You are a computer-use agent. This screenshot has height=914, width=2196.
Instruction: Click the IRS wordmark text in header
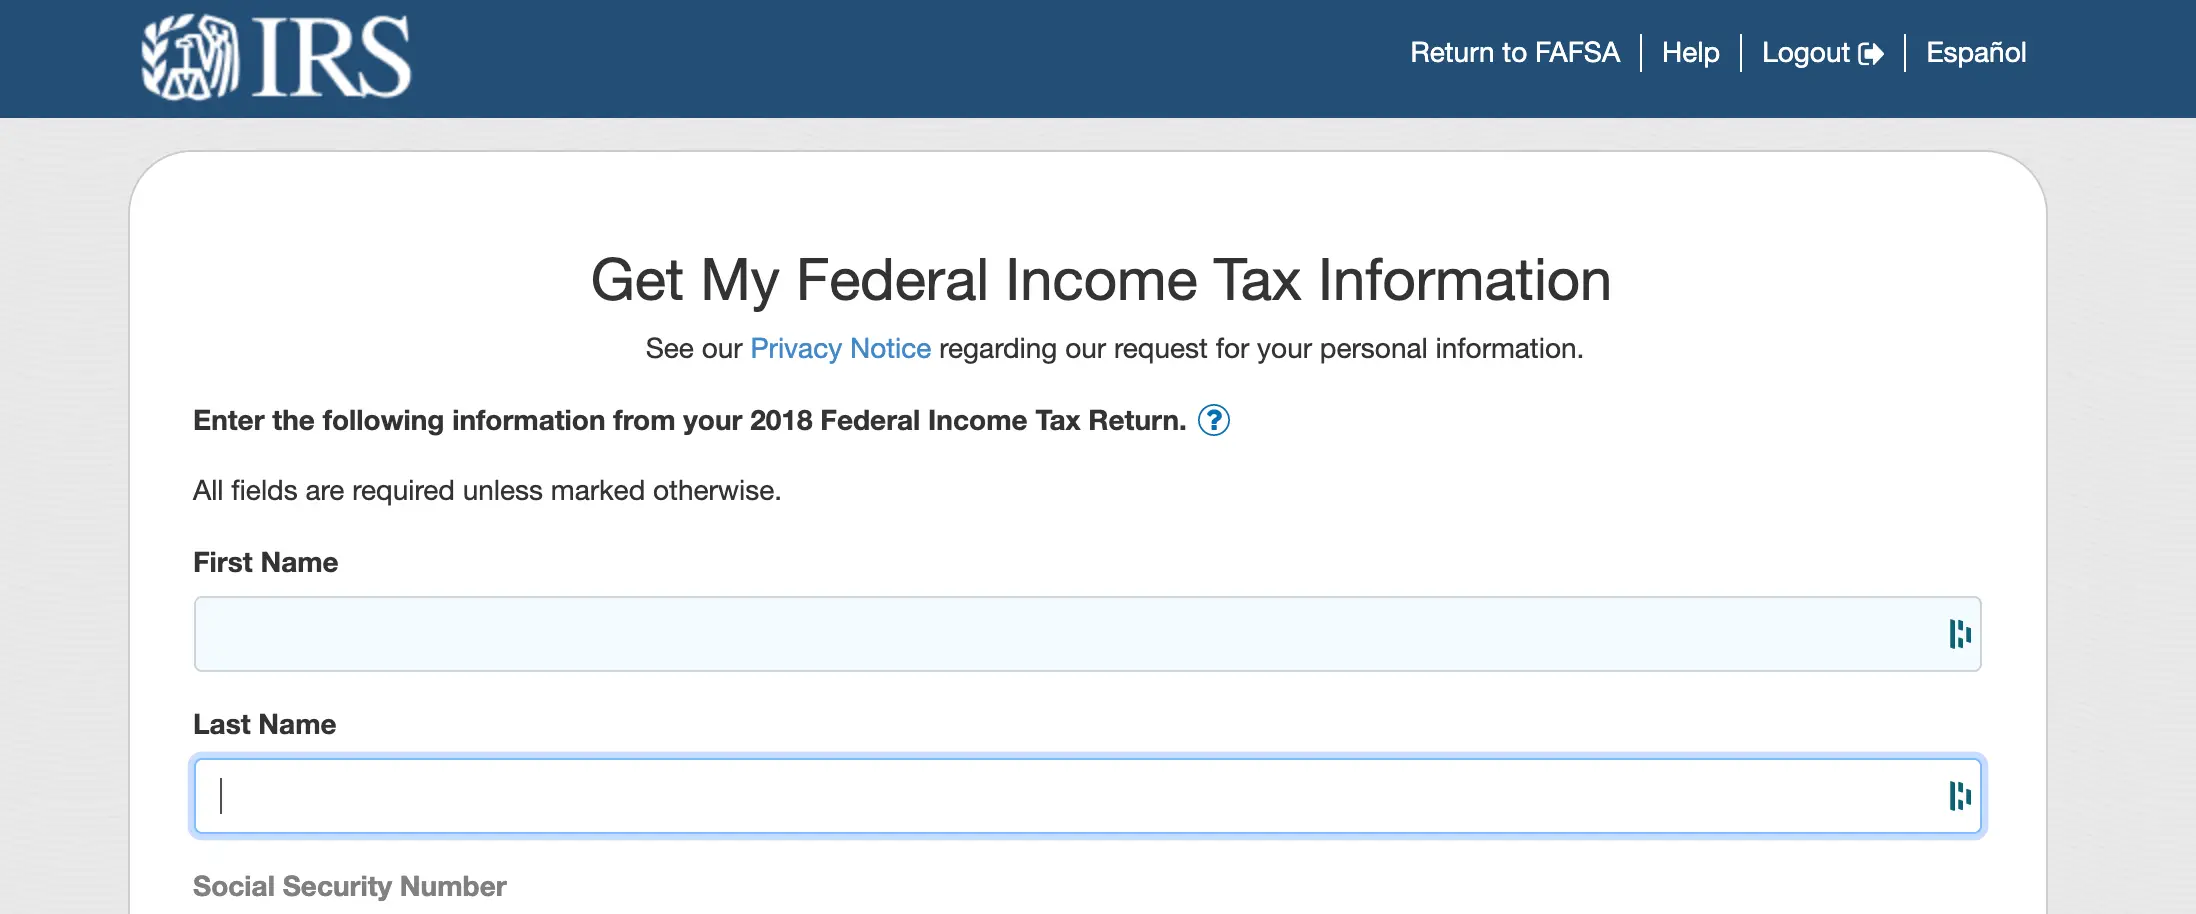pos(331,58)
